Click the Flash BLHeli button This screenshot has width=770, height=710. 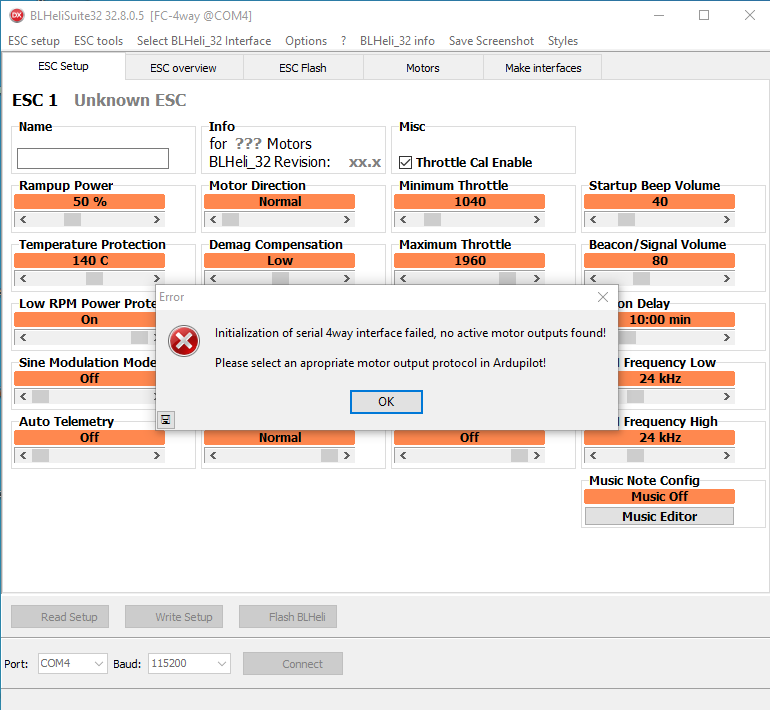[288, 617]
